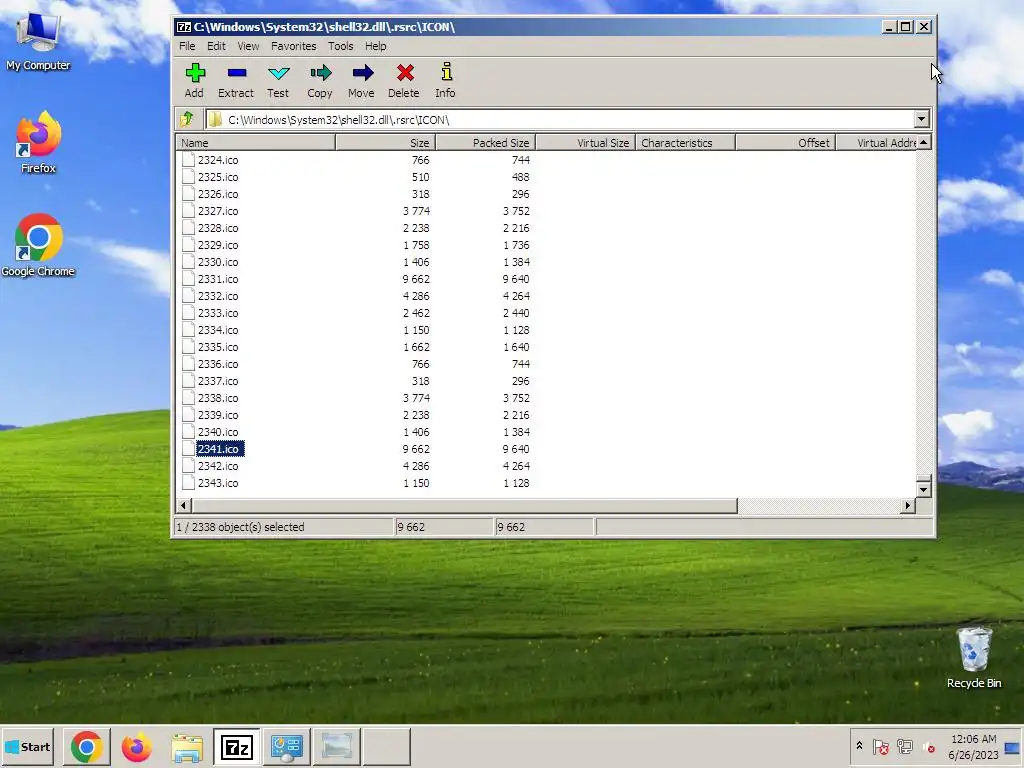Select file 2342.ico
The image size is (1024, 768).
tap(218, 466)
